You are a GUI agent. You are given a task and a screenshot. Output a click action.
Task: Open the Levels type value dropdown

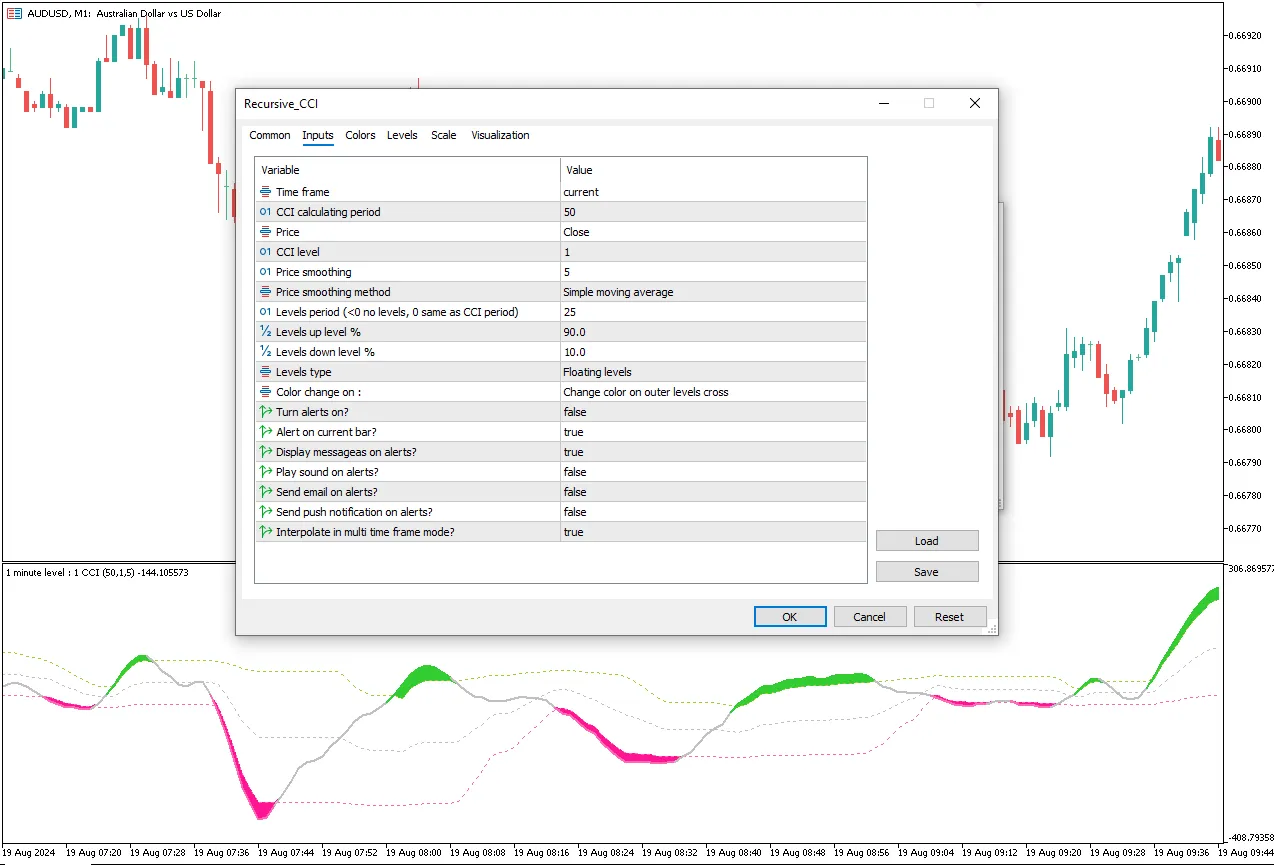click(712, 372)
